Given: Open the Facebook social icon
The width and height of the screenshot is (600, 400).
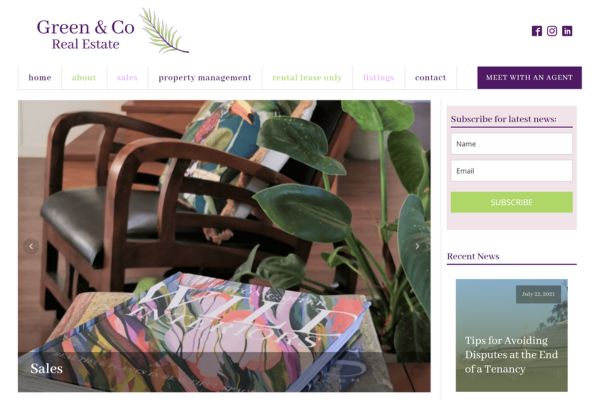Looking at the screenshot, I should click(x=536, y=31).
